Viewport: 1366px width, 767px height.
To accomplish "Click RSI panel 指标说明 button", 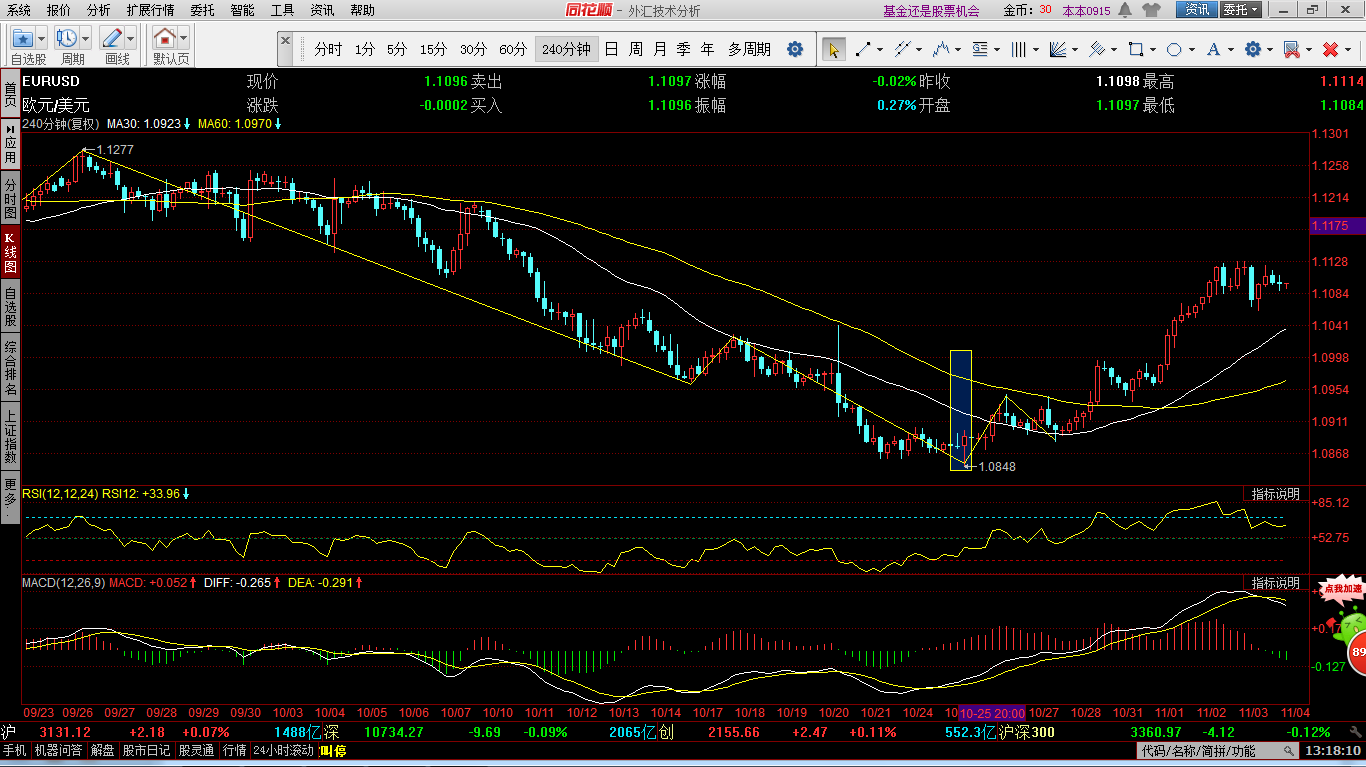I will [1276, 494].
